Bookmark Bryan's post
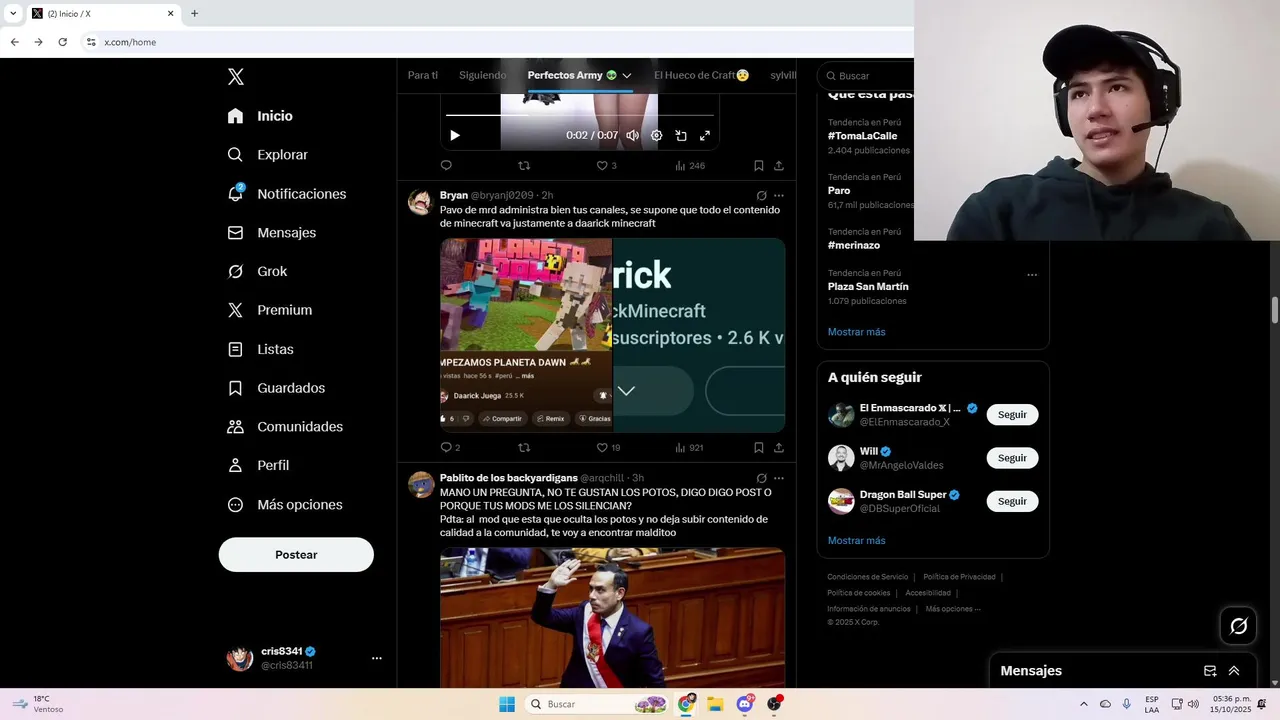The width and height of the screenshot is (1280, 720). click(759, 448)
